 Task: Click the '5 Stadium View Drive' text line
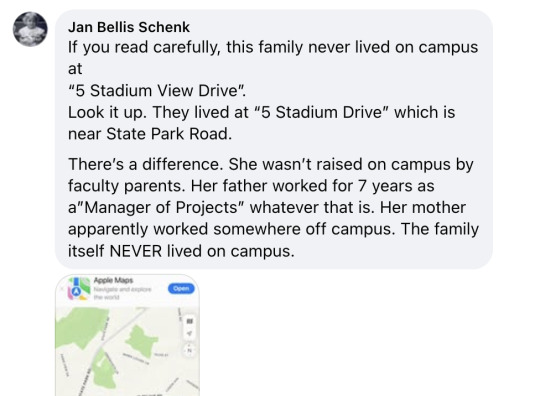157,91
